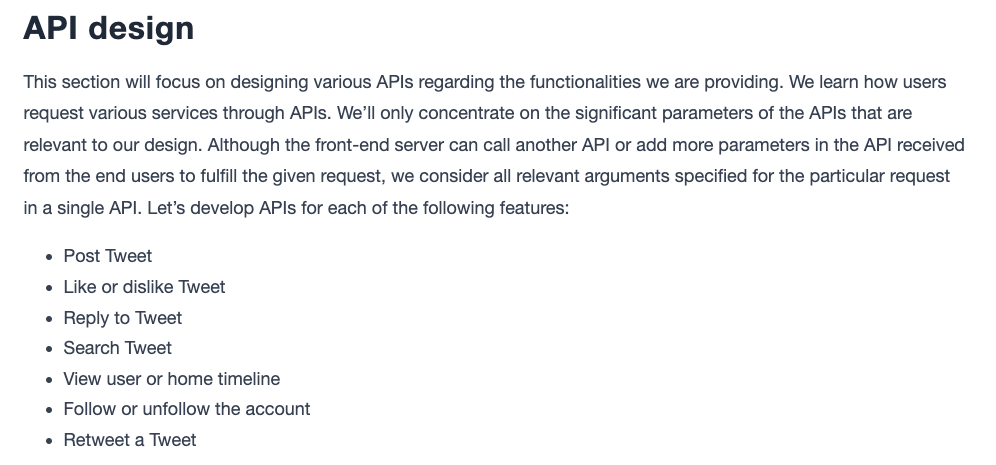Click the Retweet a Tweet item
The width and height of the screenshot is (996, 465).
pyautogui.click(x=130, y=440)
